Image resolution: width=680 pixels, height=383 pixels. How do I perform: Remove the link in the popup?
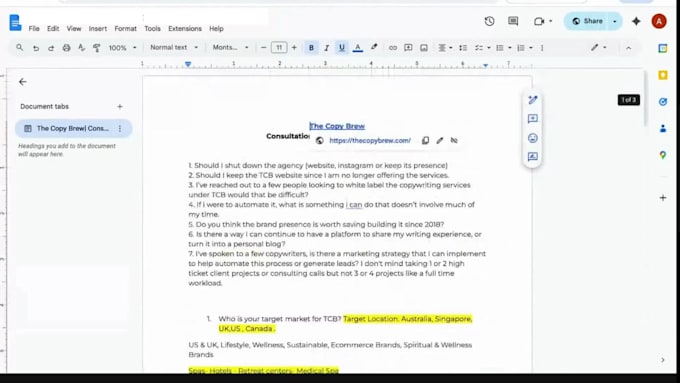pyautogui.click(x=454, y=140)
